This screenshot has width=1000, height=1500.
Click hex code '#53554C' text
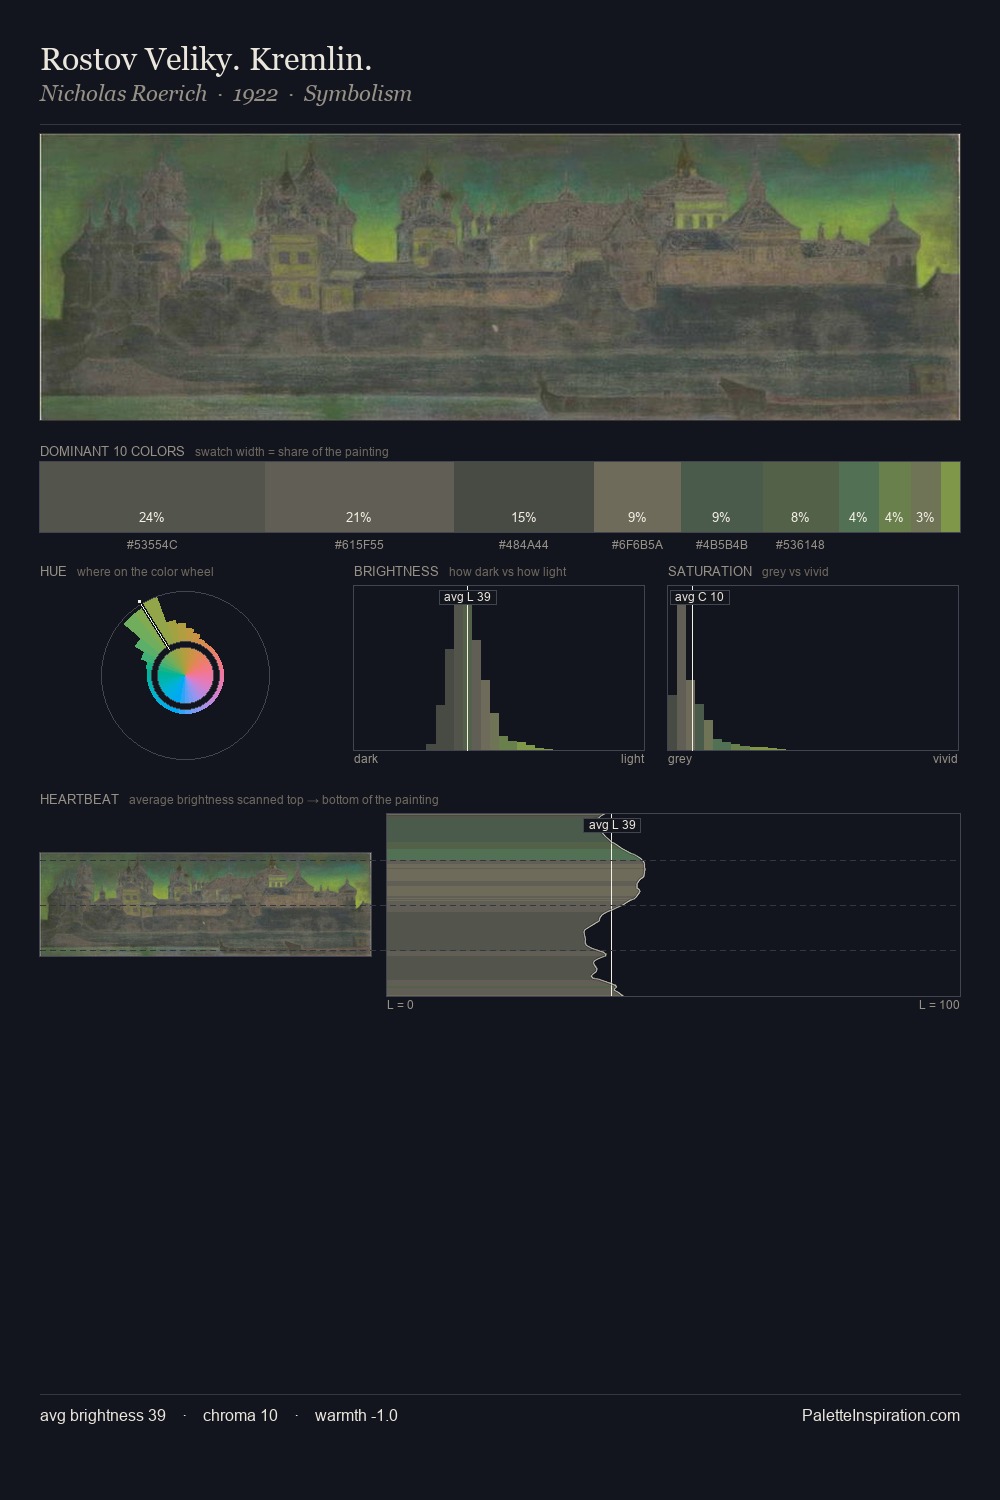click(152, 545)
